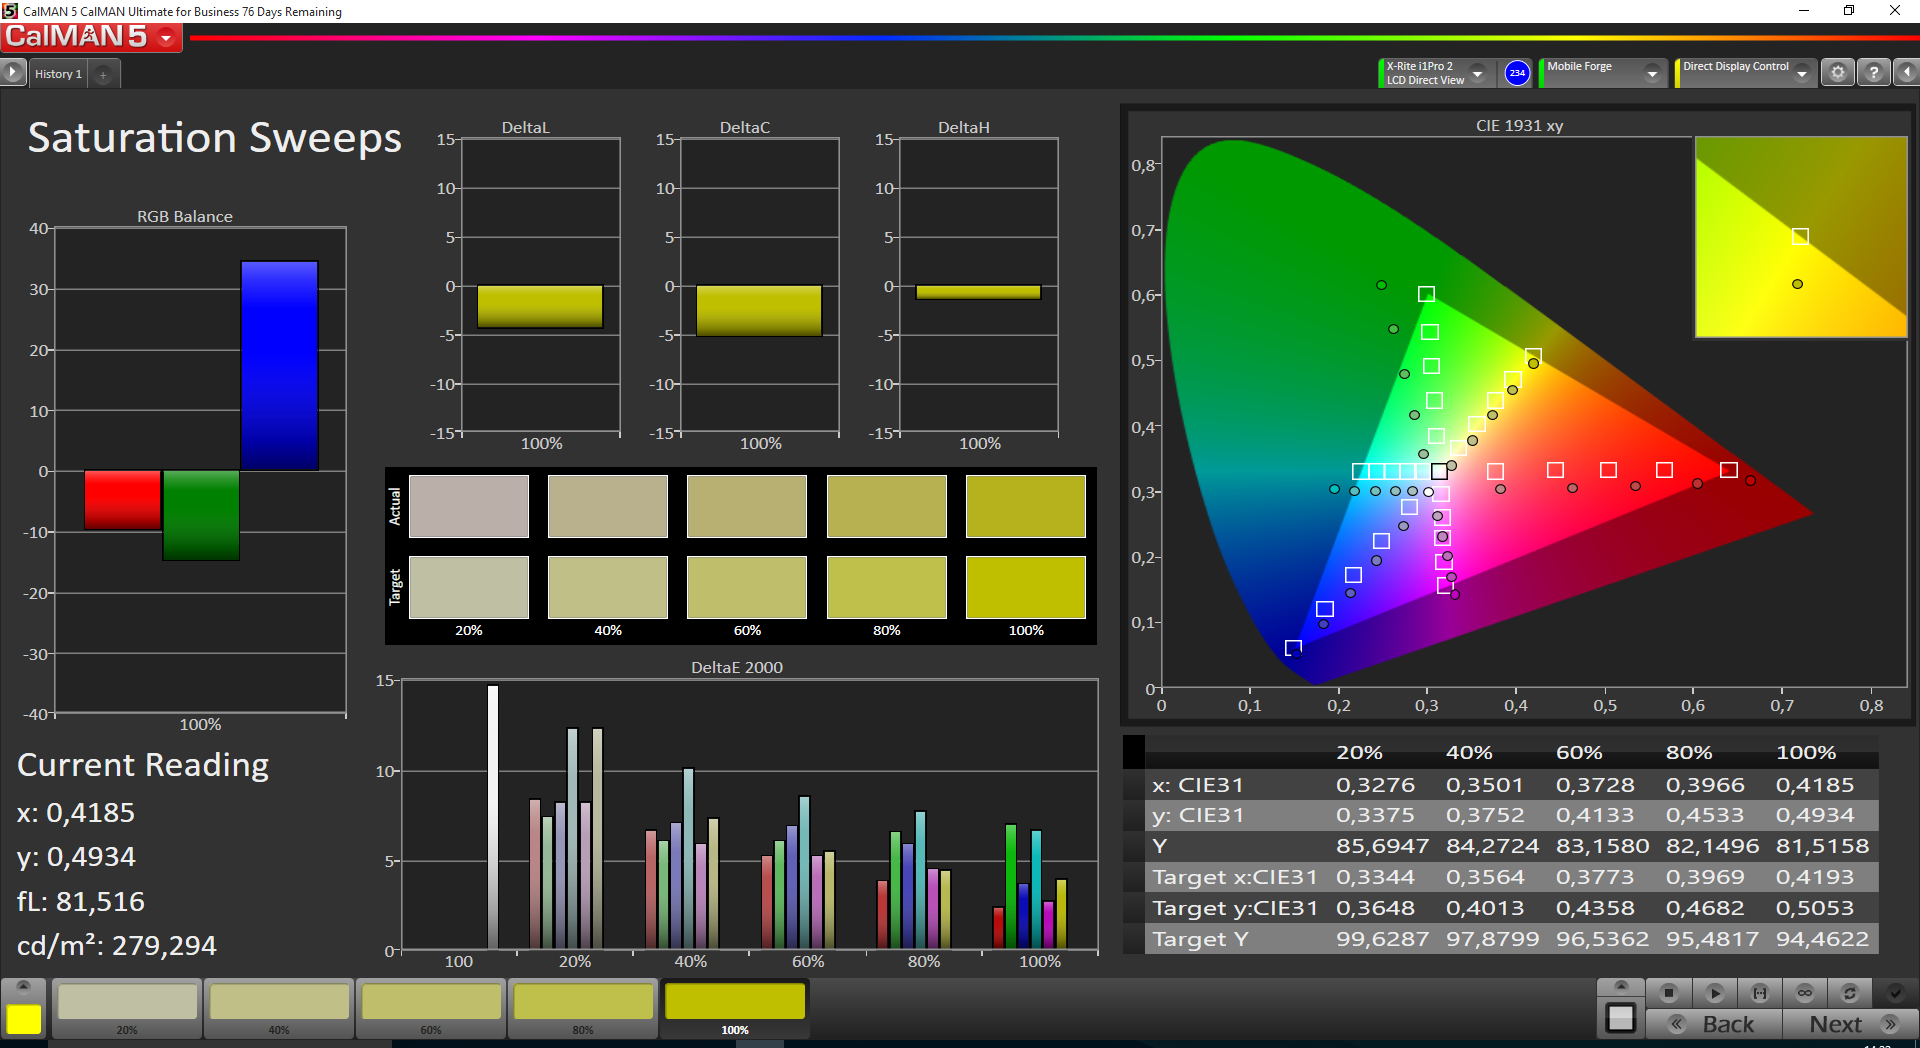Click the 20% column header in data table

pos(1359,752)
